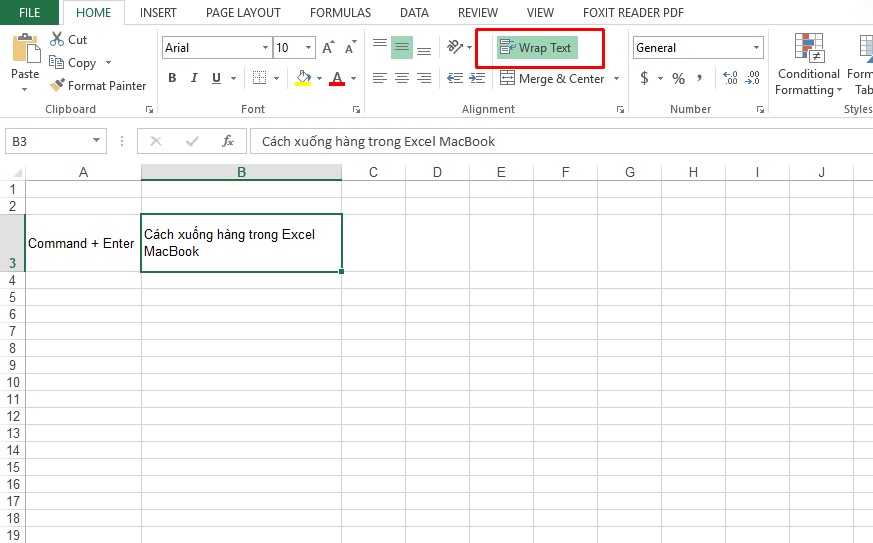873x543 pixels.
Task: Select cell with Command + Enter
Action: 83,243
